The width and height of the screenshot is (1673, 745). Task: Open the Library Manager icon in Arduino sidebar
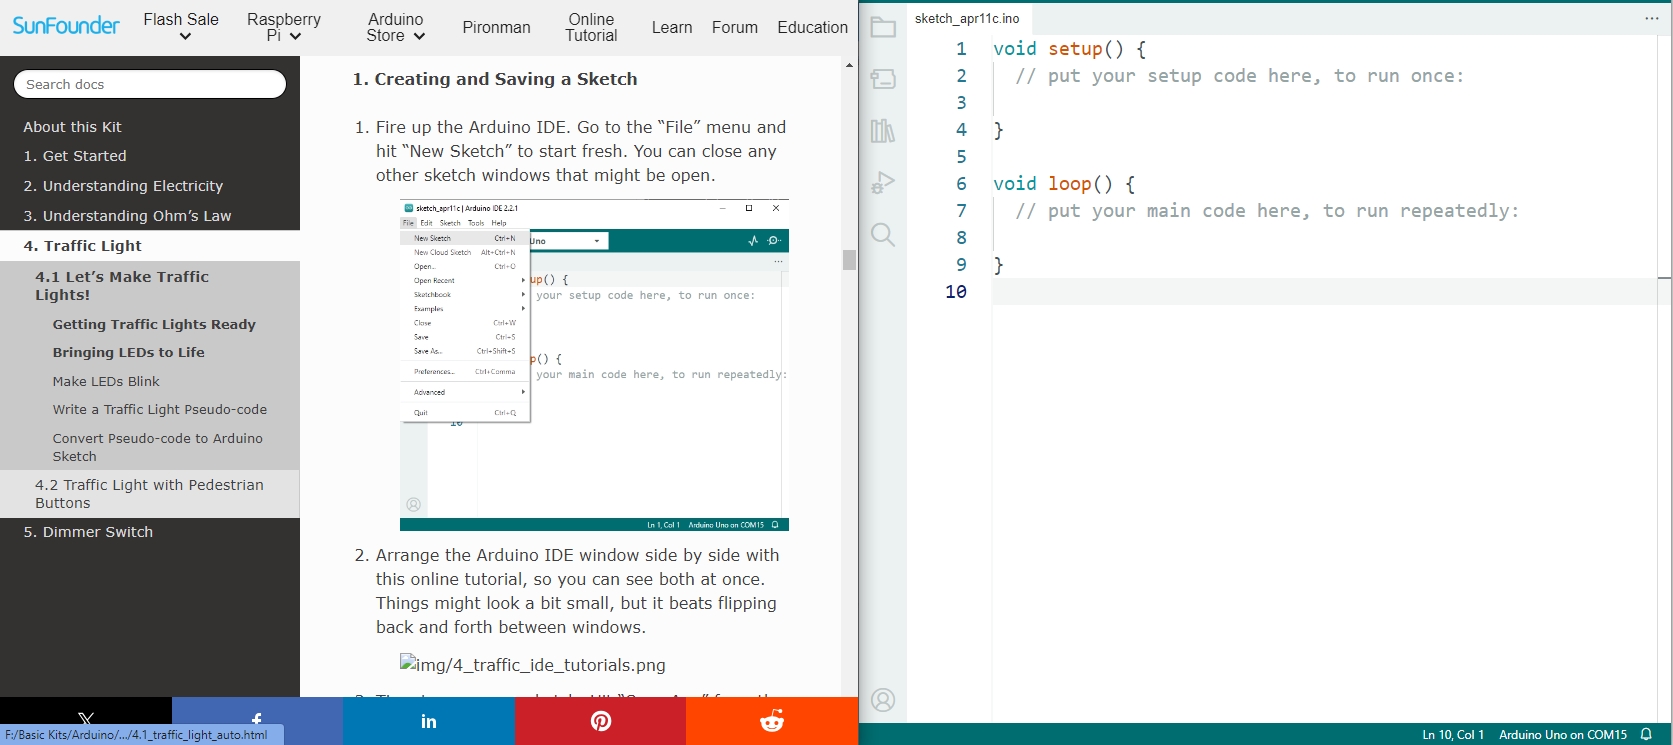[x=883, y=131]
